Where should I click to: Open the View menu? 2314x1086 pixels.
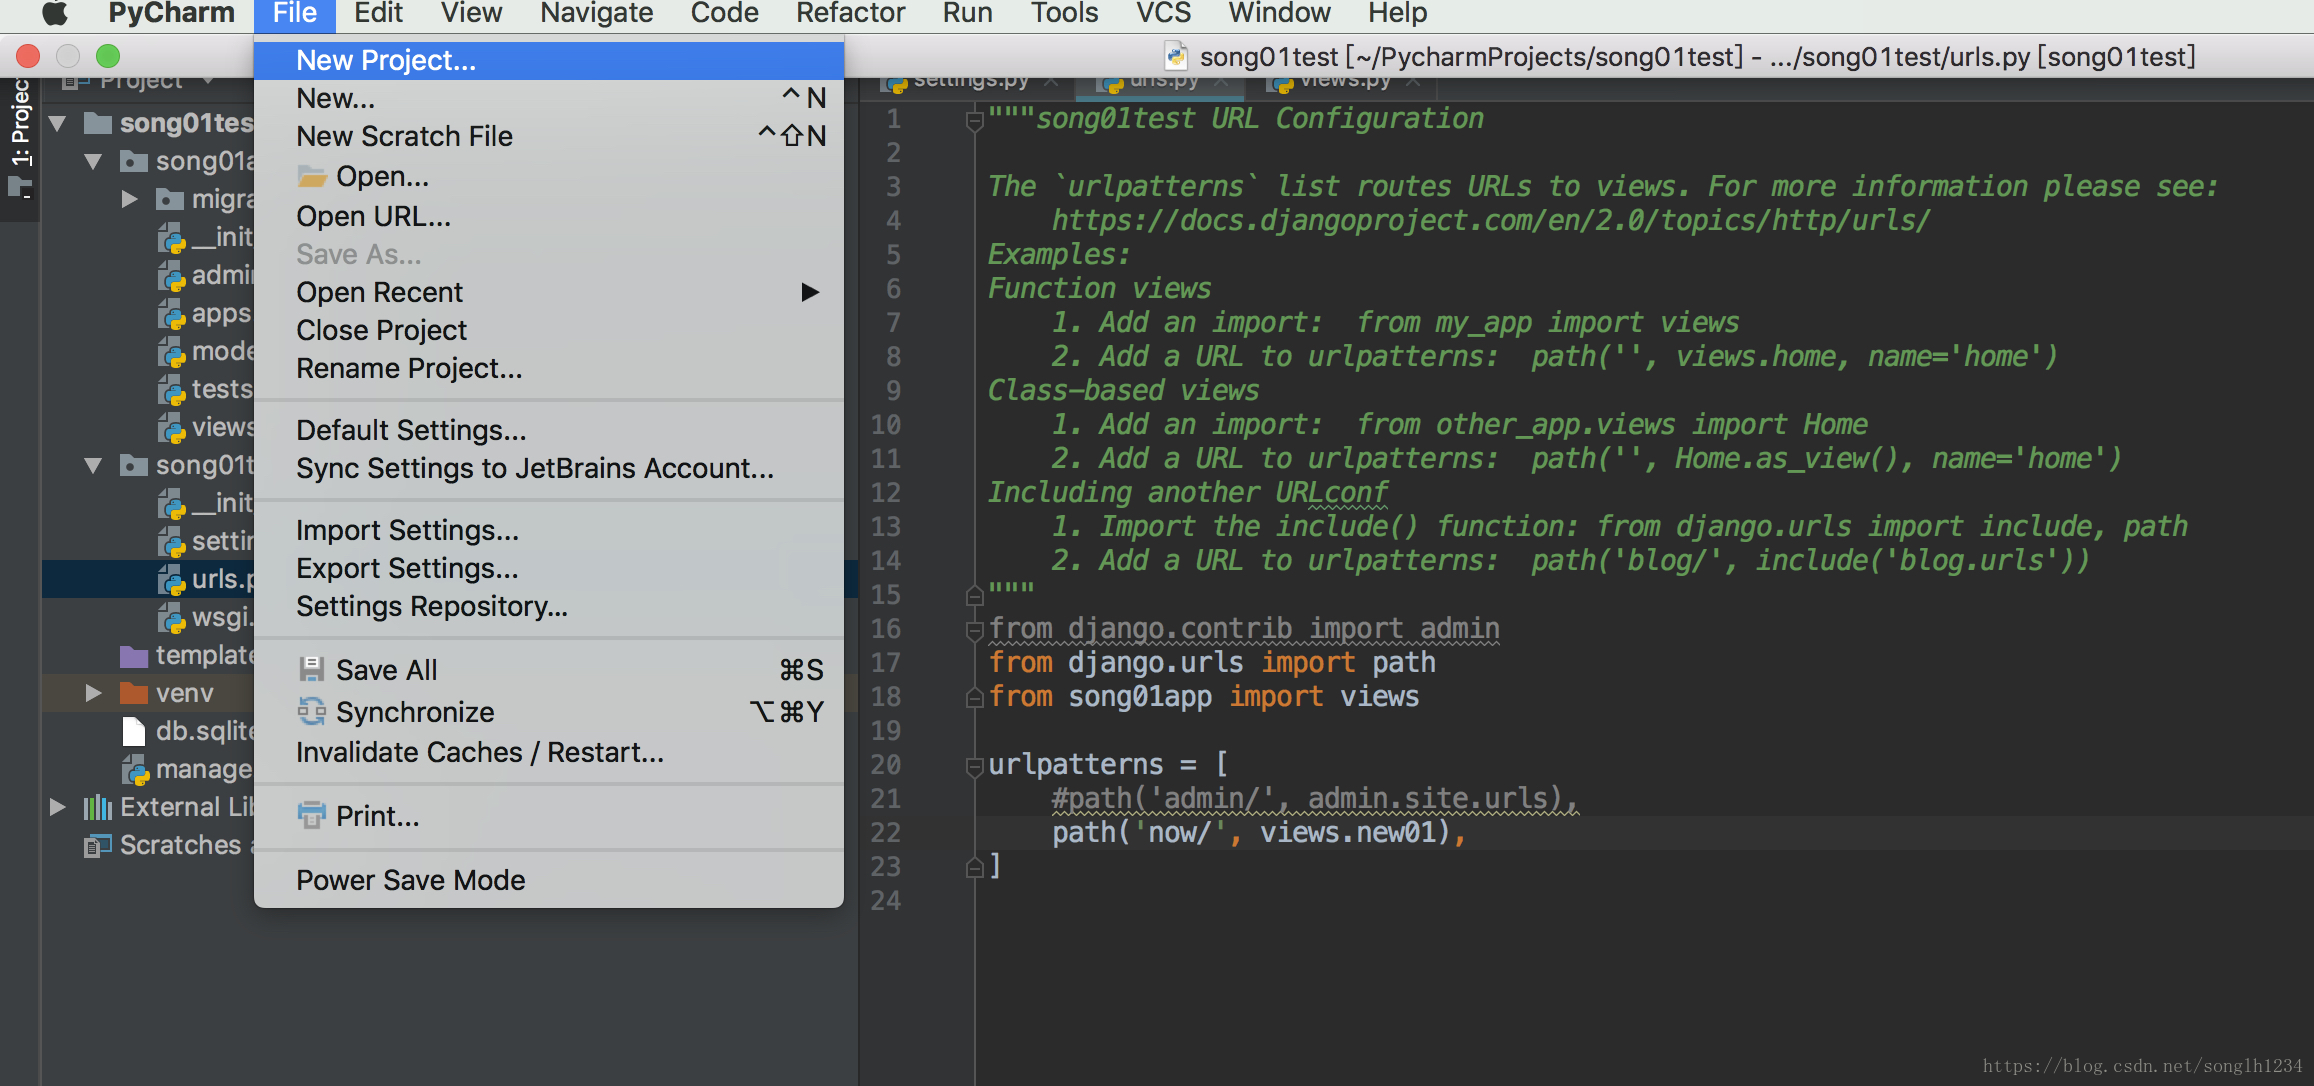click(x=471, y=13)
